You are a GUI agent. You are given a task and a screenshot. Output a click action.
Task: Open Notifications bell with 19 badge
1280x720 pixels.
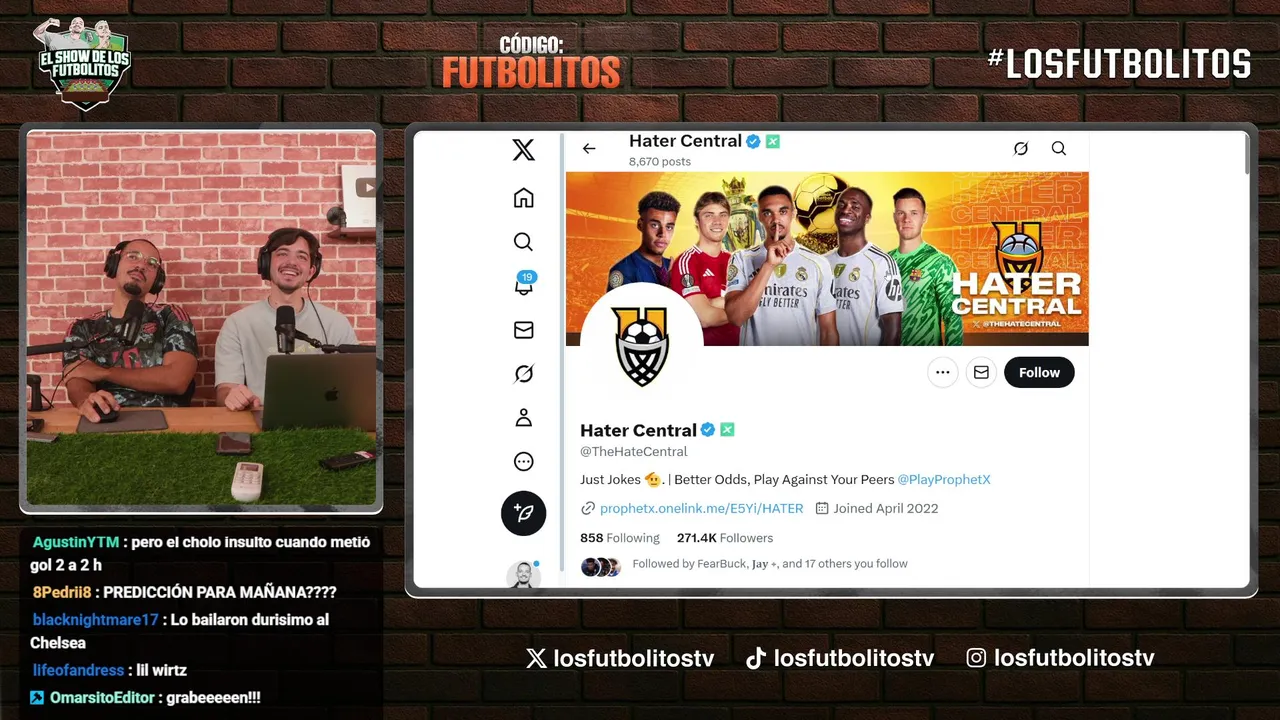coord(524,284)
